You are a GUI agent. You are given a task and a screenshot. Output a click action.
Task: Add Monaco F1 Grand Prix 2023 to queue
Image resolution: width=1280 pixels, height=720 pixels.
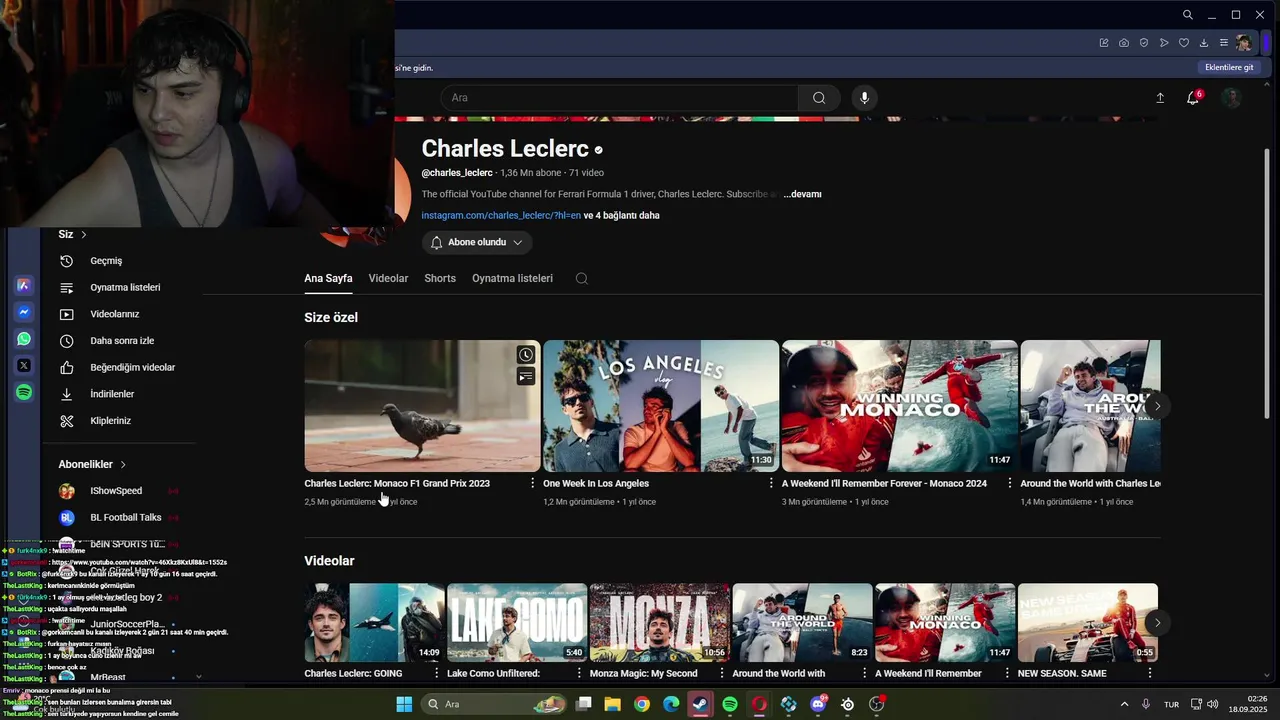526,376
